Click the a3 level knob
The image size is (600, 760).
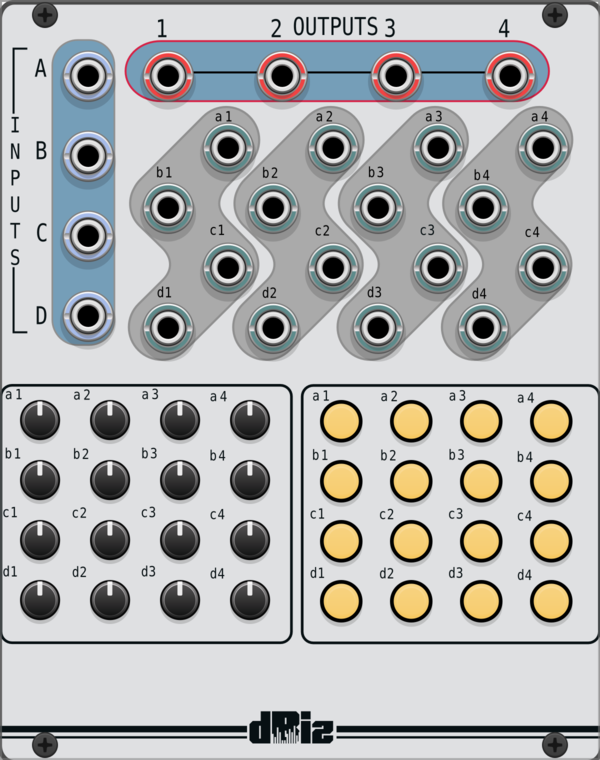[x=180, y=420]
